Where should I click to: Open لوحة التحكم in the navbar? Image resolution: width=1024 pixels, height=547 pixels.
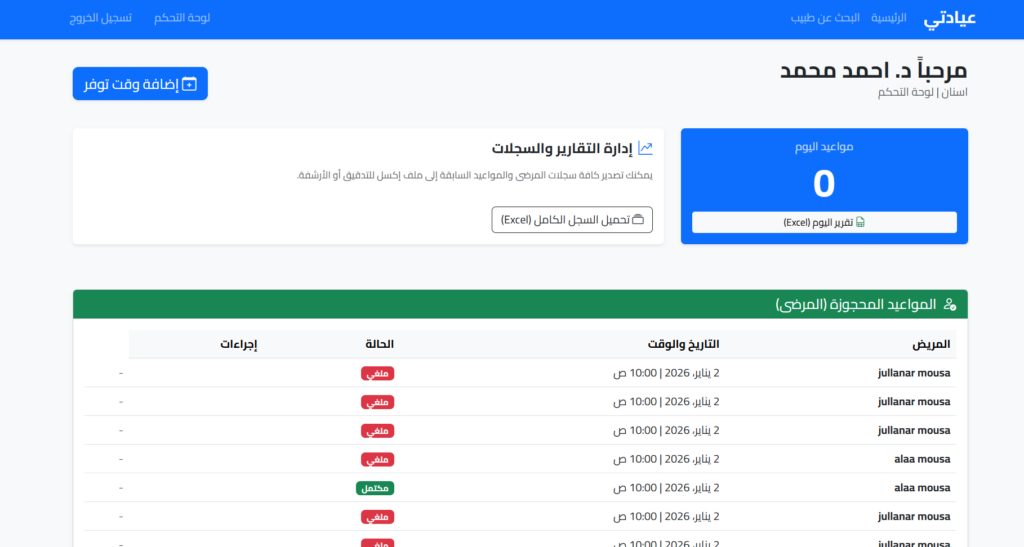pos(182,18)
